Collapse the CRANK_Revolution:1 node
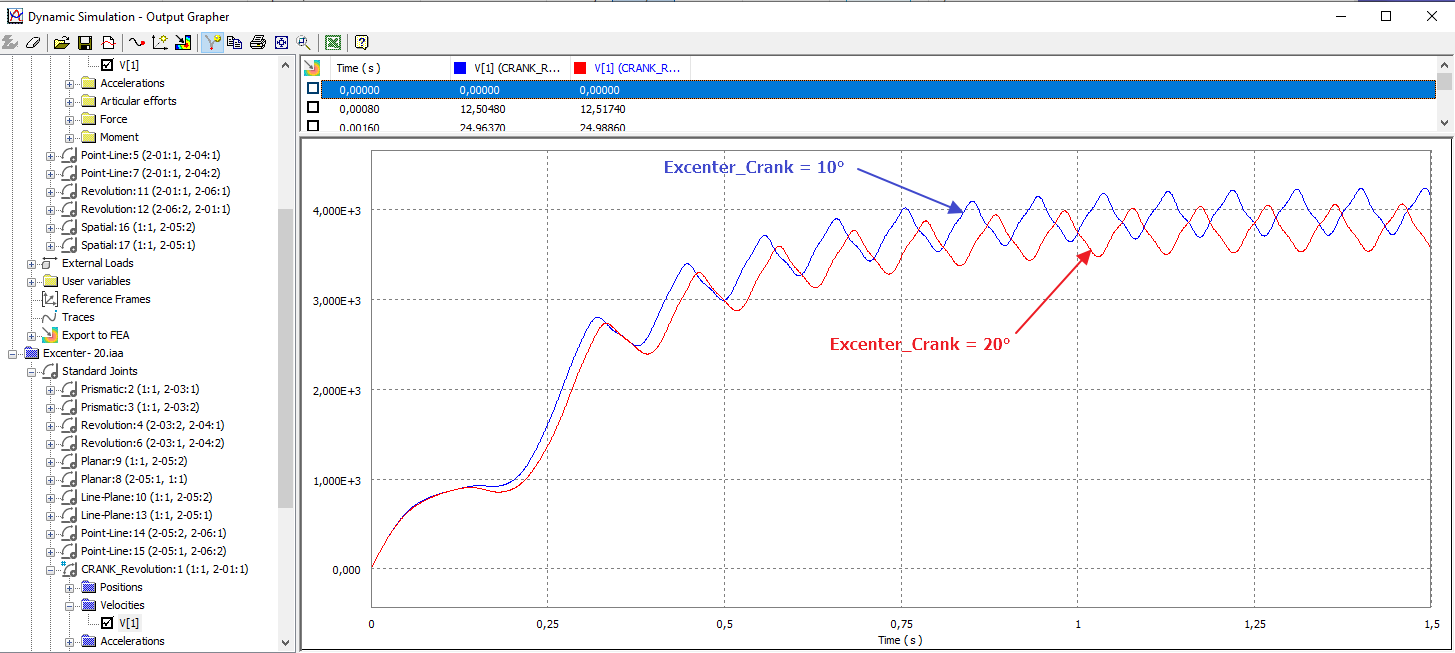1455x653 pixels. (x=51, y=569)
